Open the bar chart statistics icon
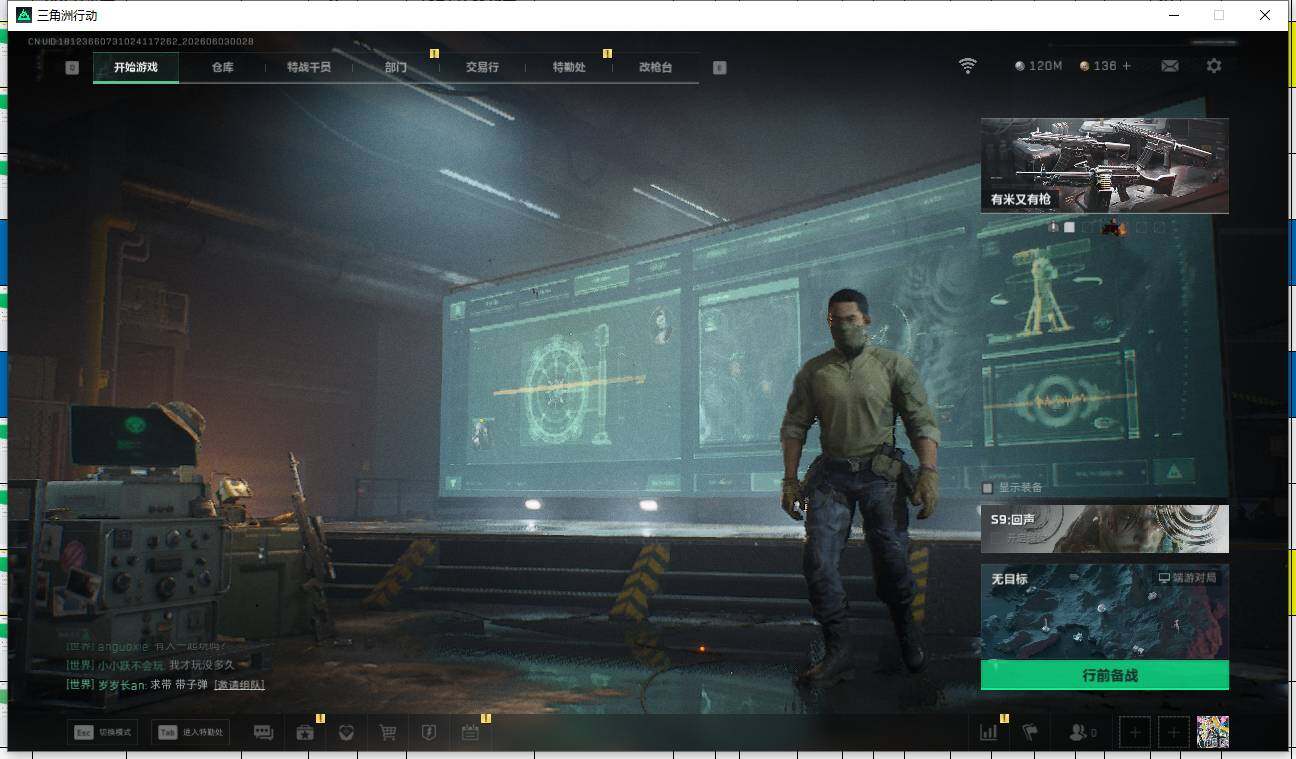This screenshot has height=759, width=1296. tap(989, 733)
